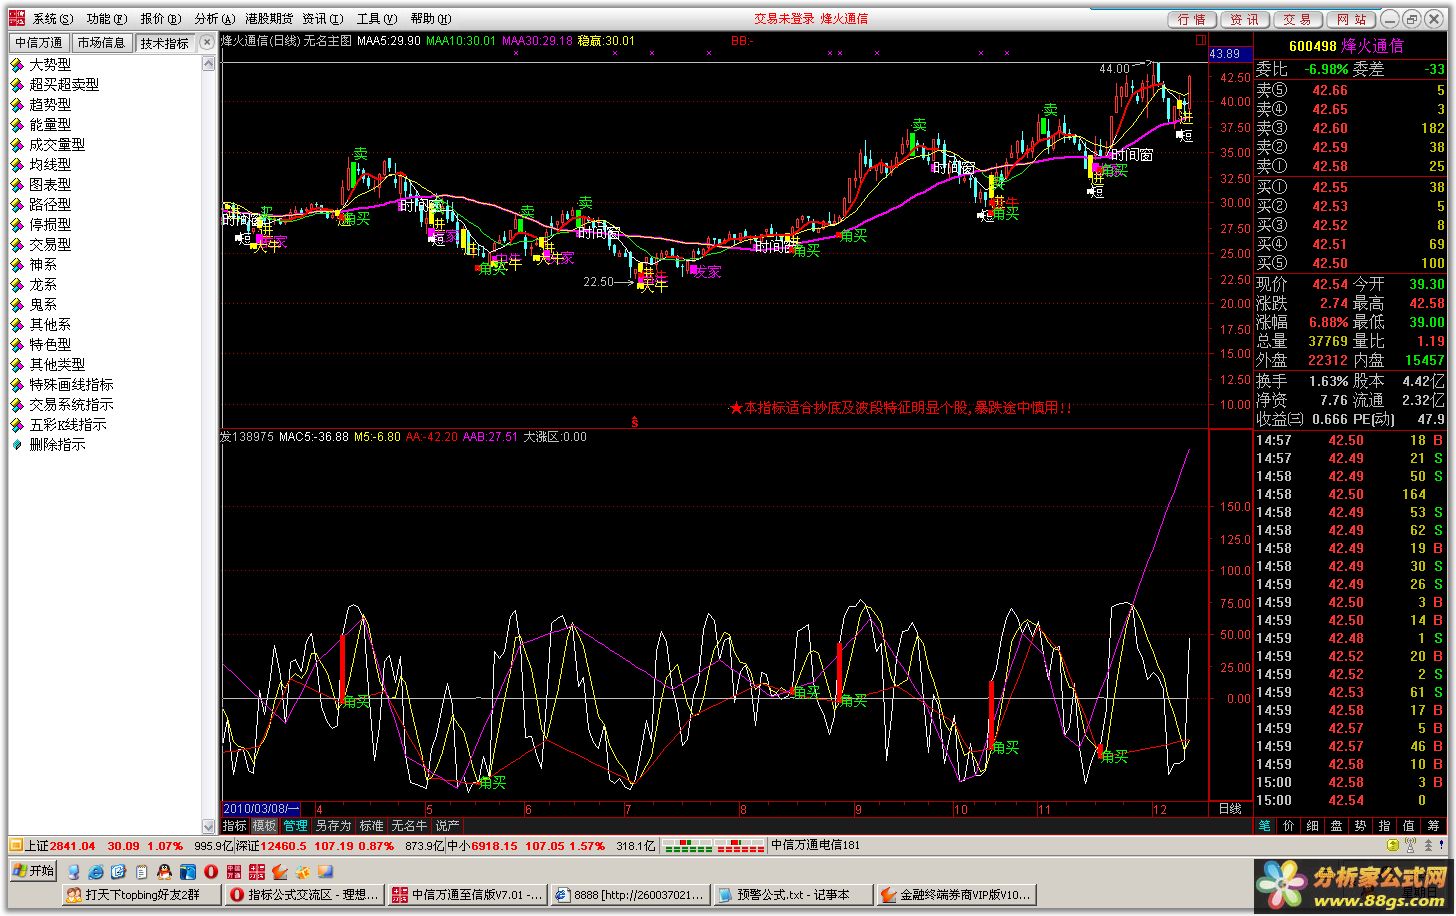Select the 盘 tab under tick list
The image size is (1456, 916).
(1336, 826)
